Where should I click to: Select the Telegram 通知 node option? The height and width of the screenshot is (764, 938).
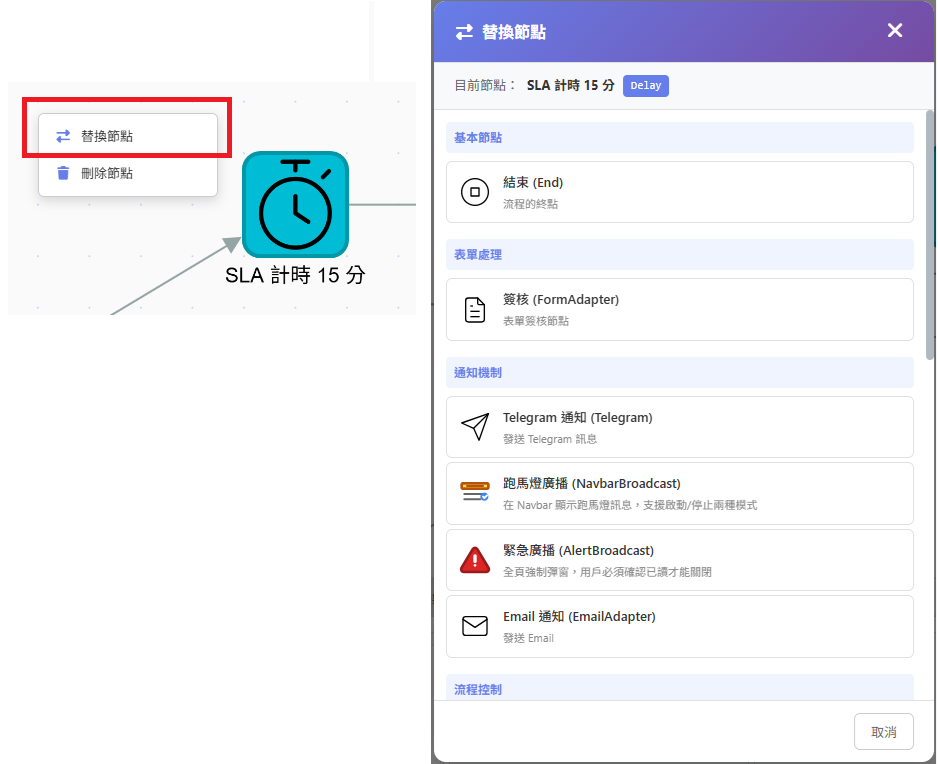[x=680, y=427]
